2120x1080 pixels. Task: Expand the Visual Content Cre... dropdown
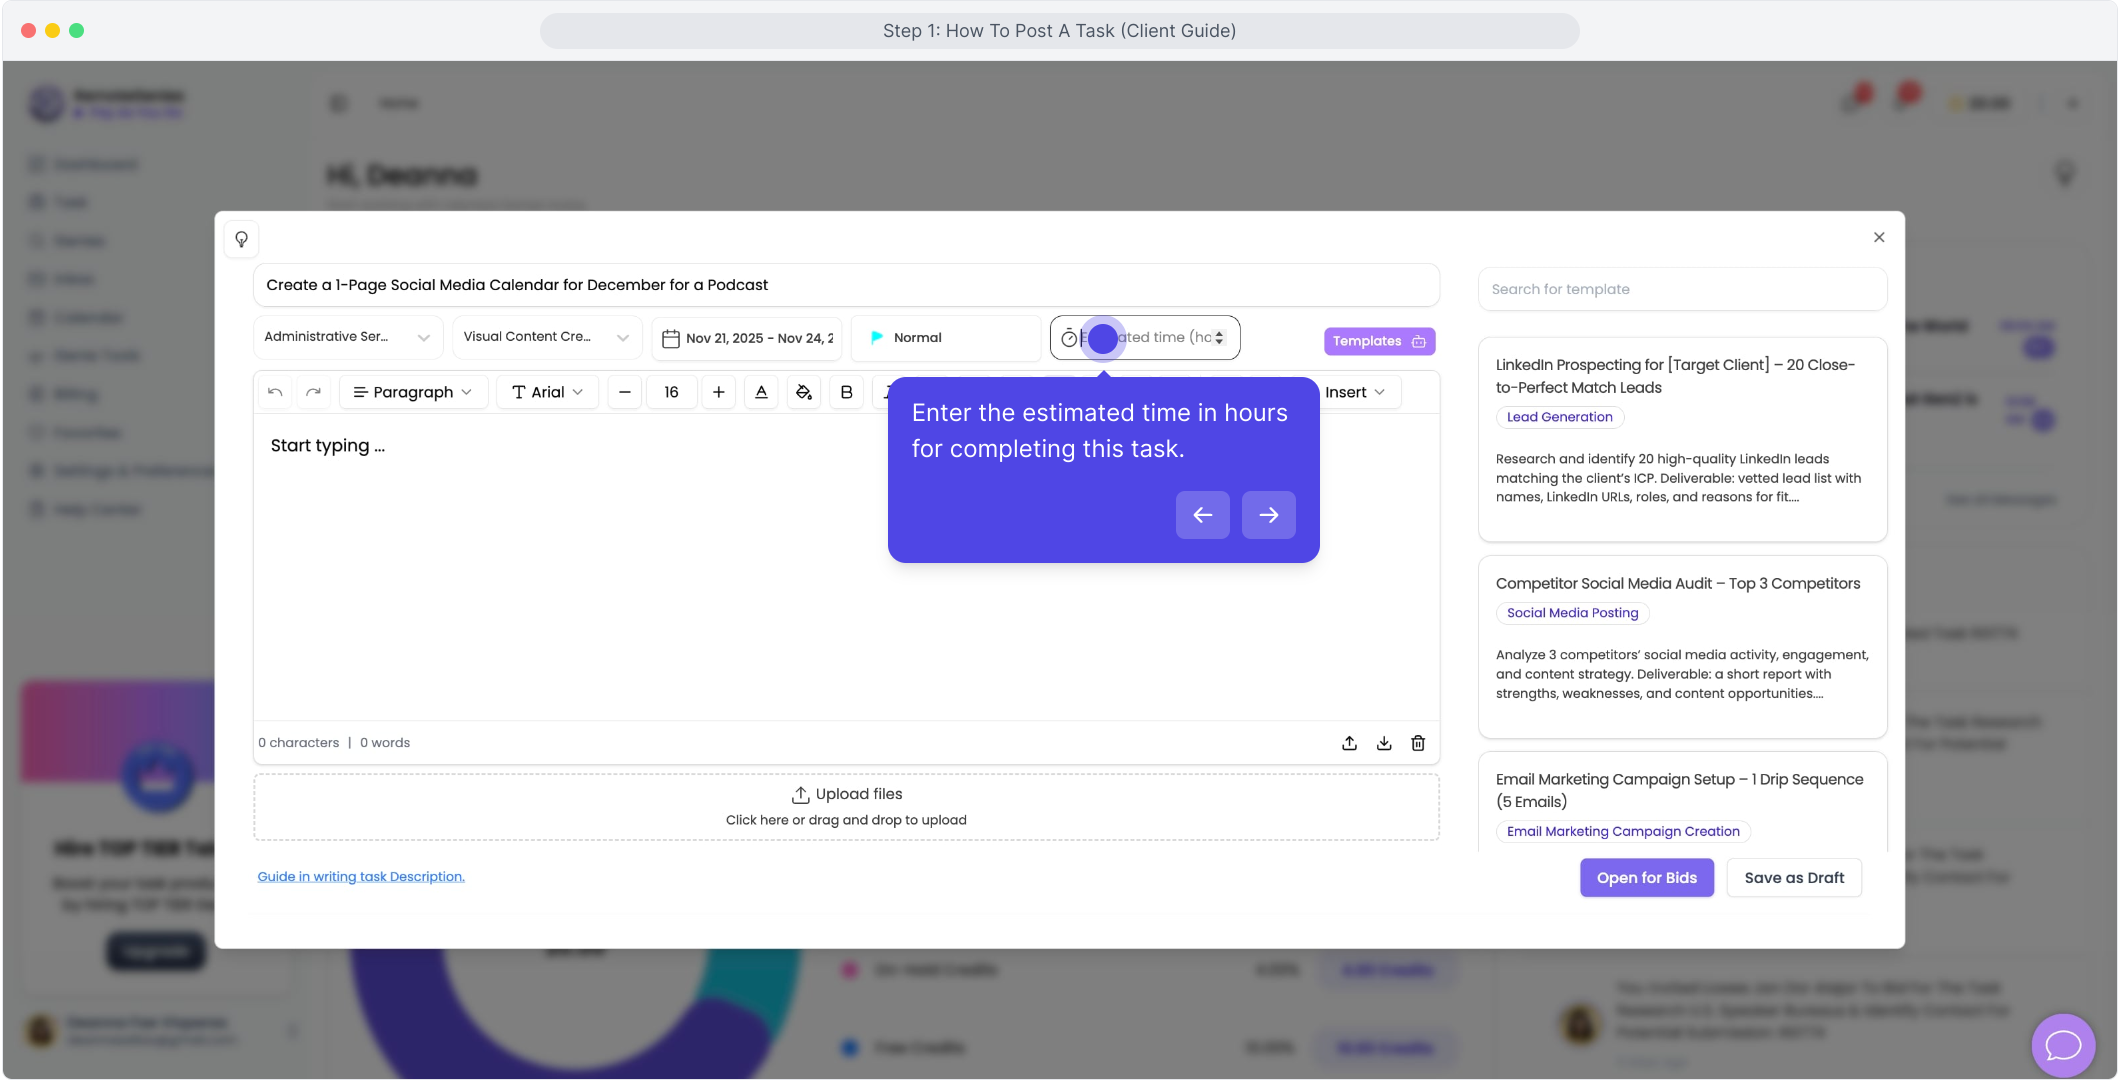(545, 337)
